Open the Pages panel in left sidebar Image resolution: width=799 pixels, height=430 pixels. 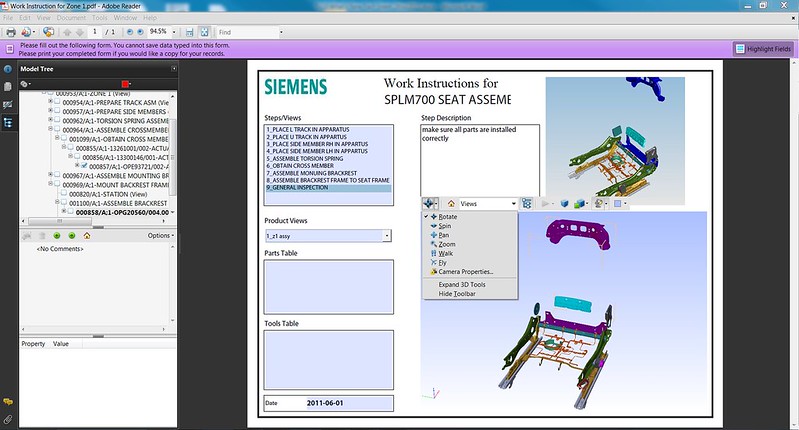(8, 87)
